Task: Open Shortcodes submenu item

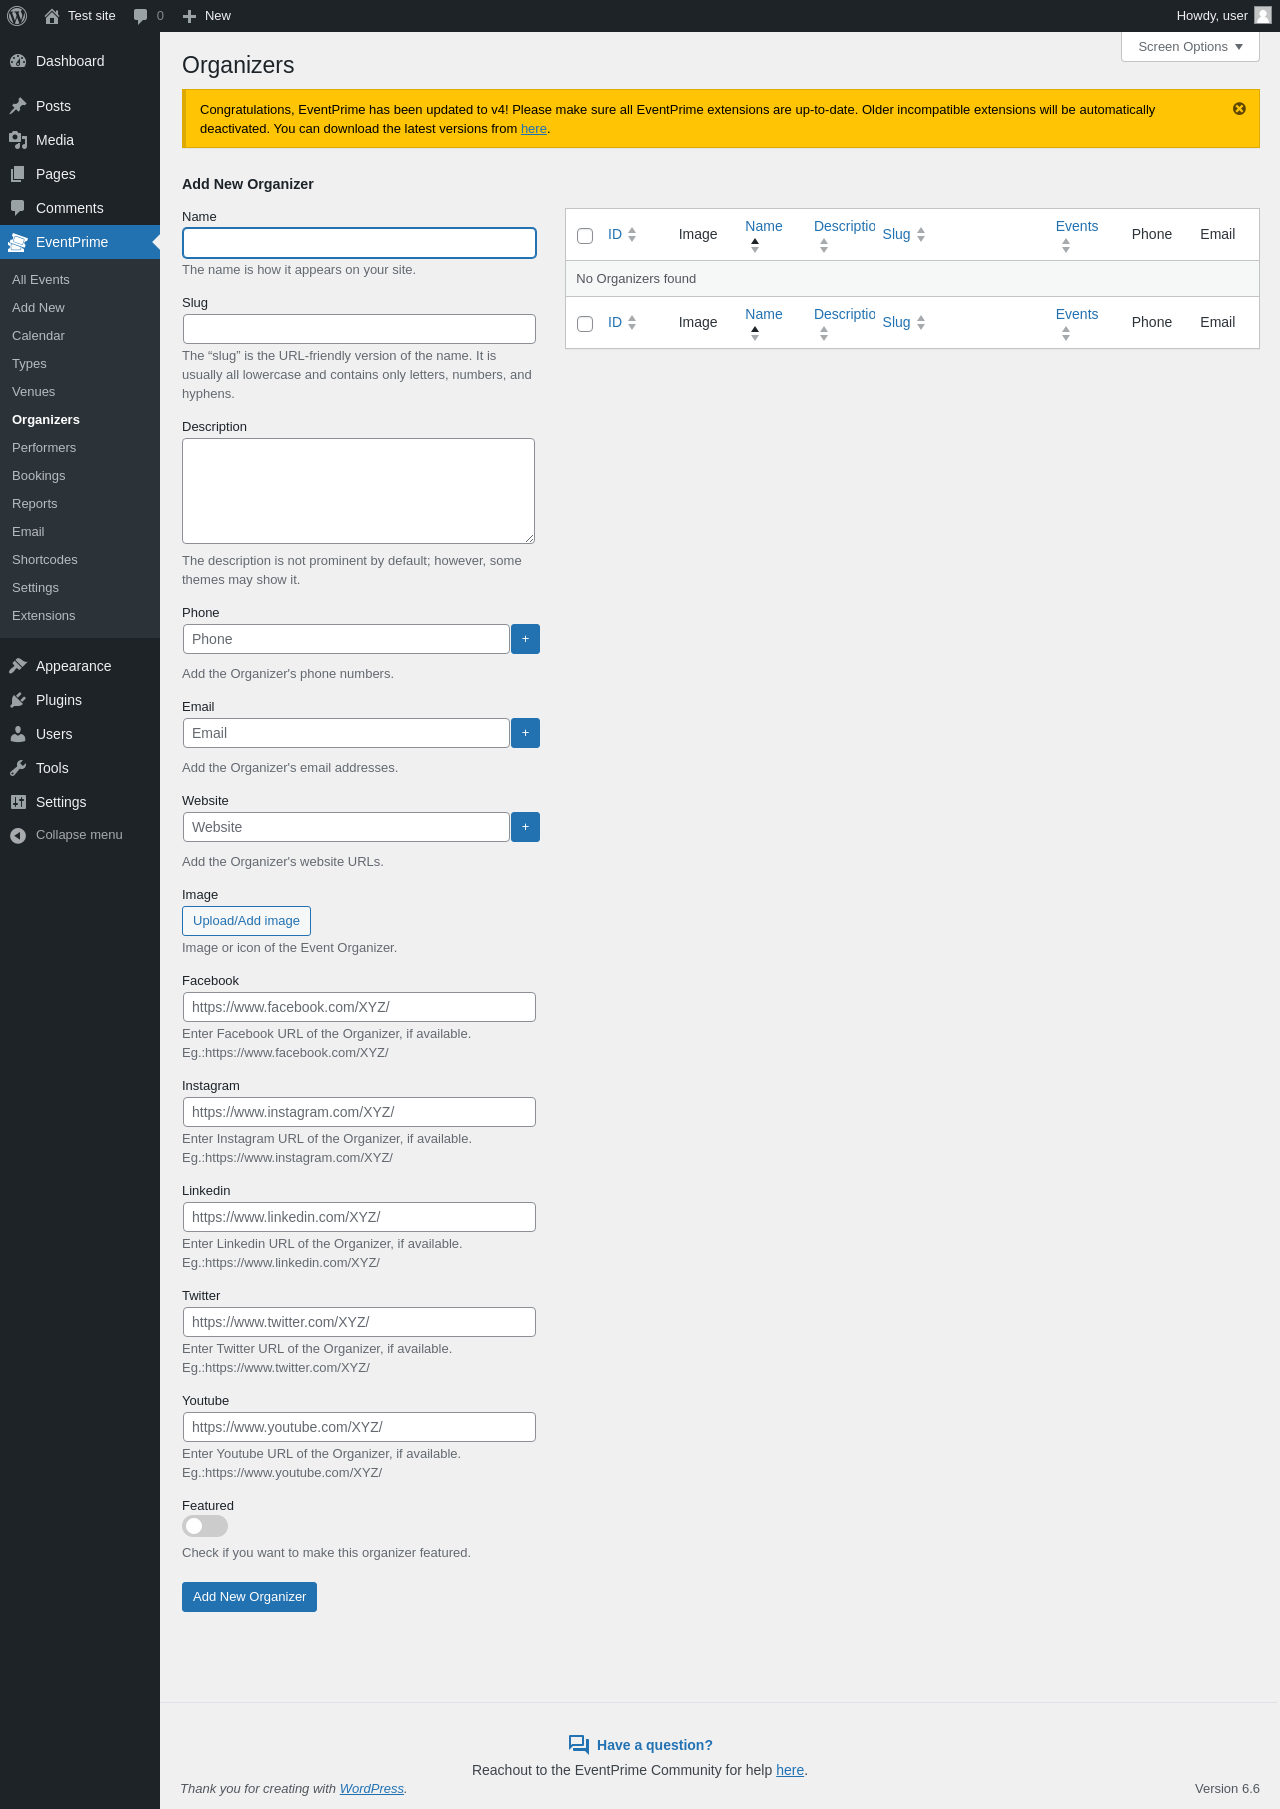Action: pyautogui.click(x=45, y=560)
